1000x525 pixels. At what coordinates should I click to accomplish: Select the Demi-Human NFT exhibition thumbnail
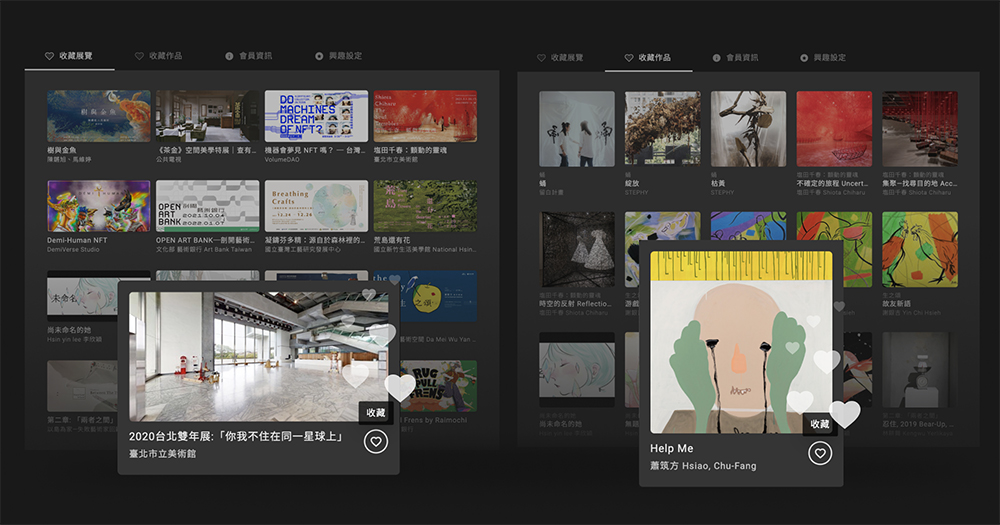tap(99, 206)
